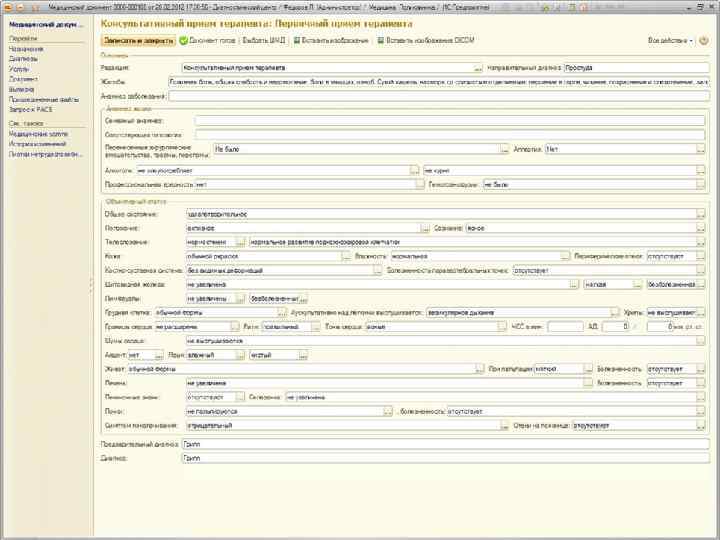Expand the Аппетит field choice list
The width and height of the screenshot is (720, 540).
(702, 149)
